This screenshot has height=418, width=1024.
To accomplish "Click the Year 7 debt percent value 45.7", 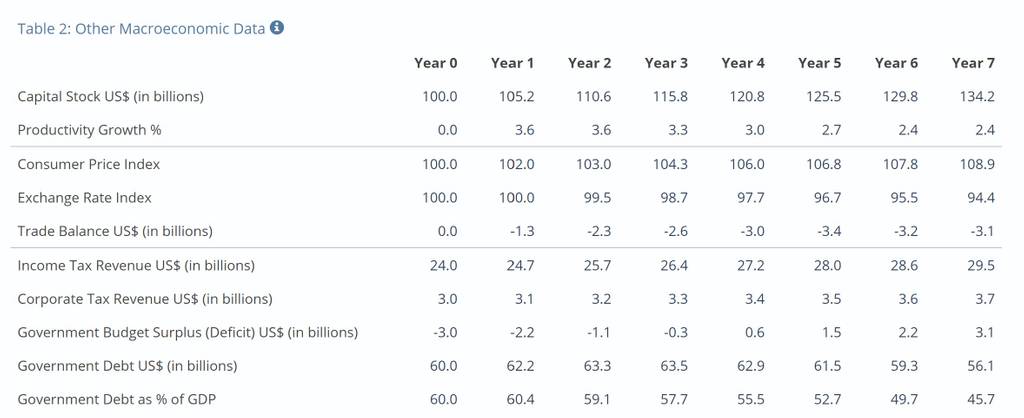I will (981, 399).
